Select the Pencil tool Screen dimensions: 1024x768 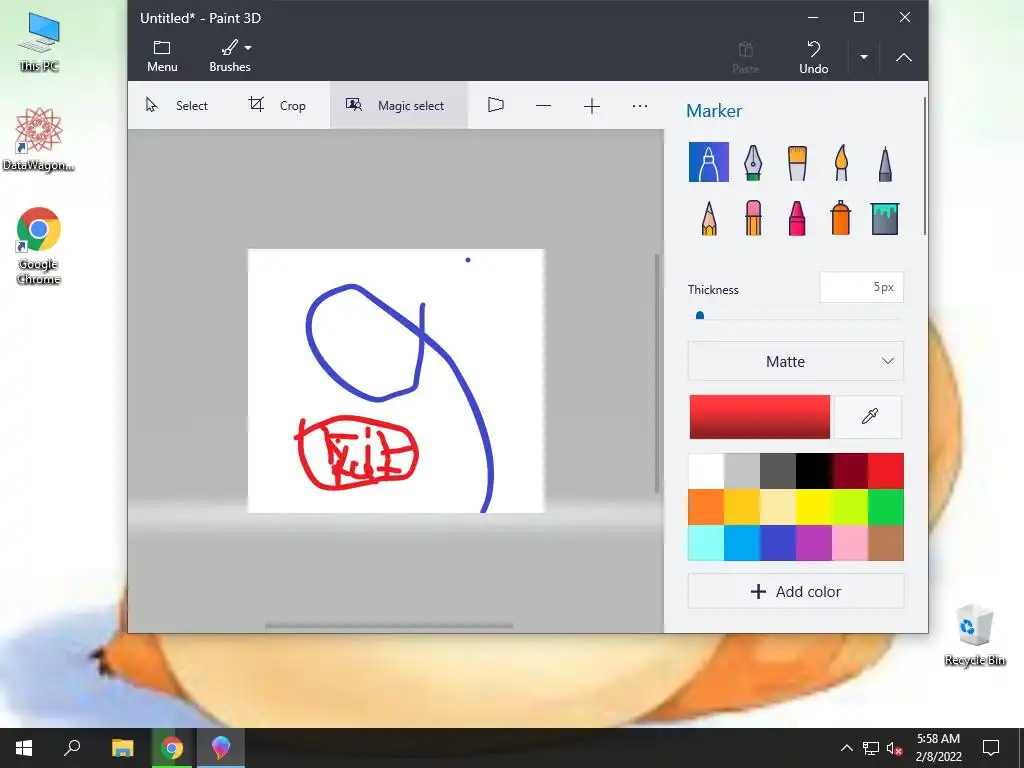click(709, 217)
